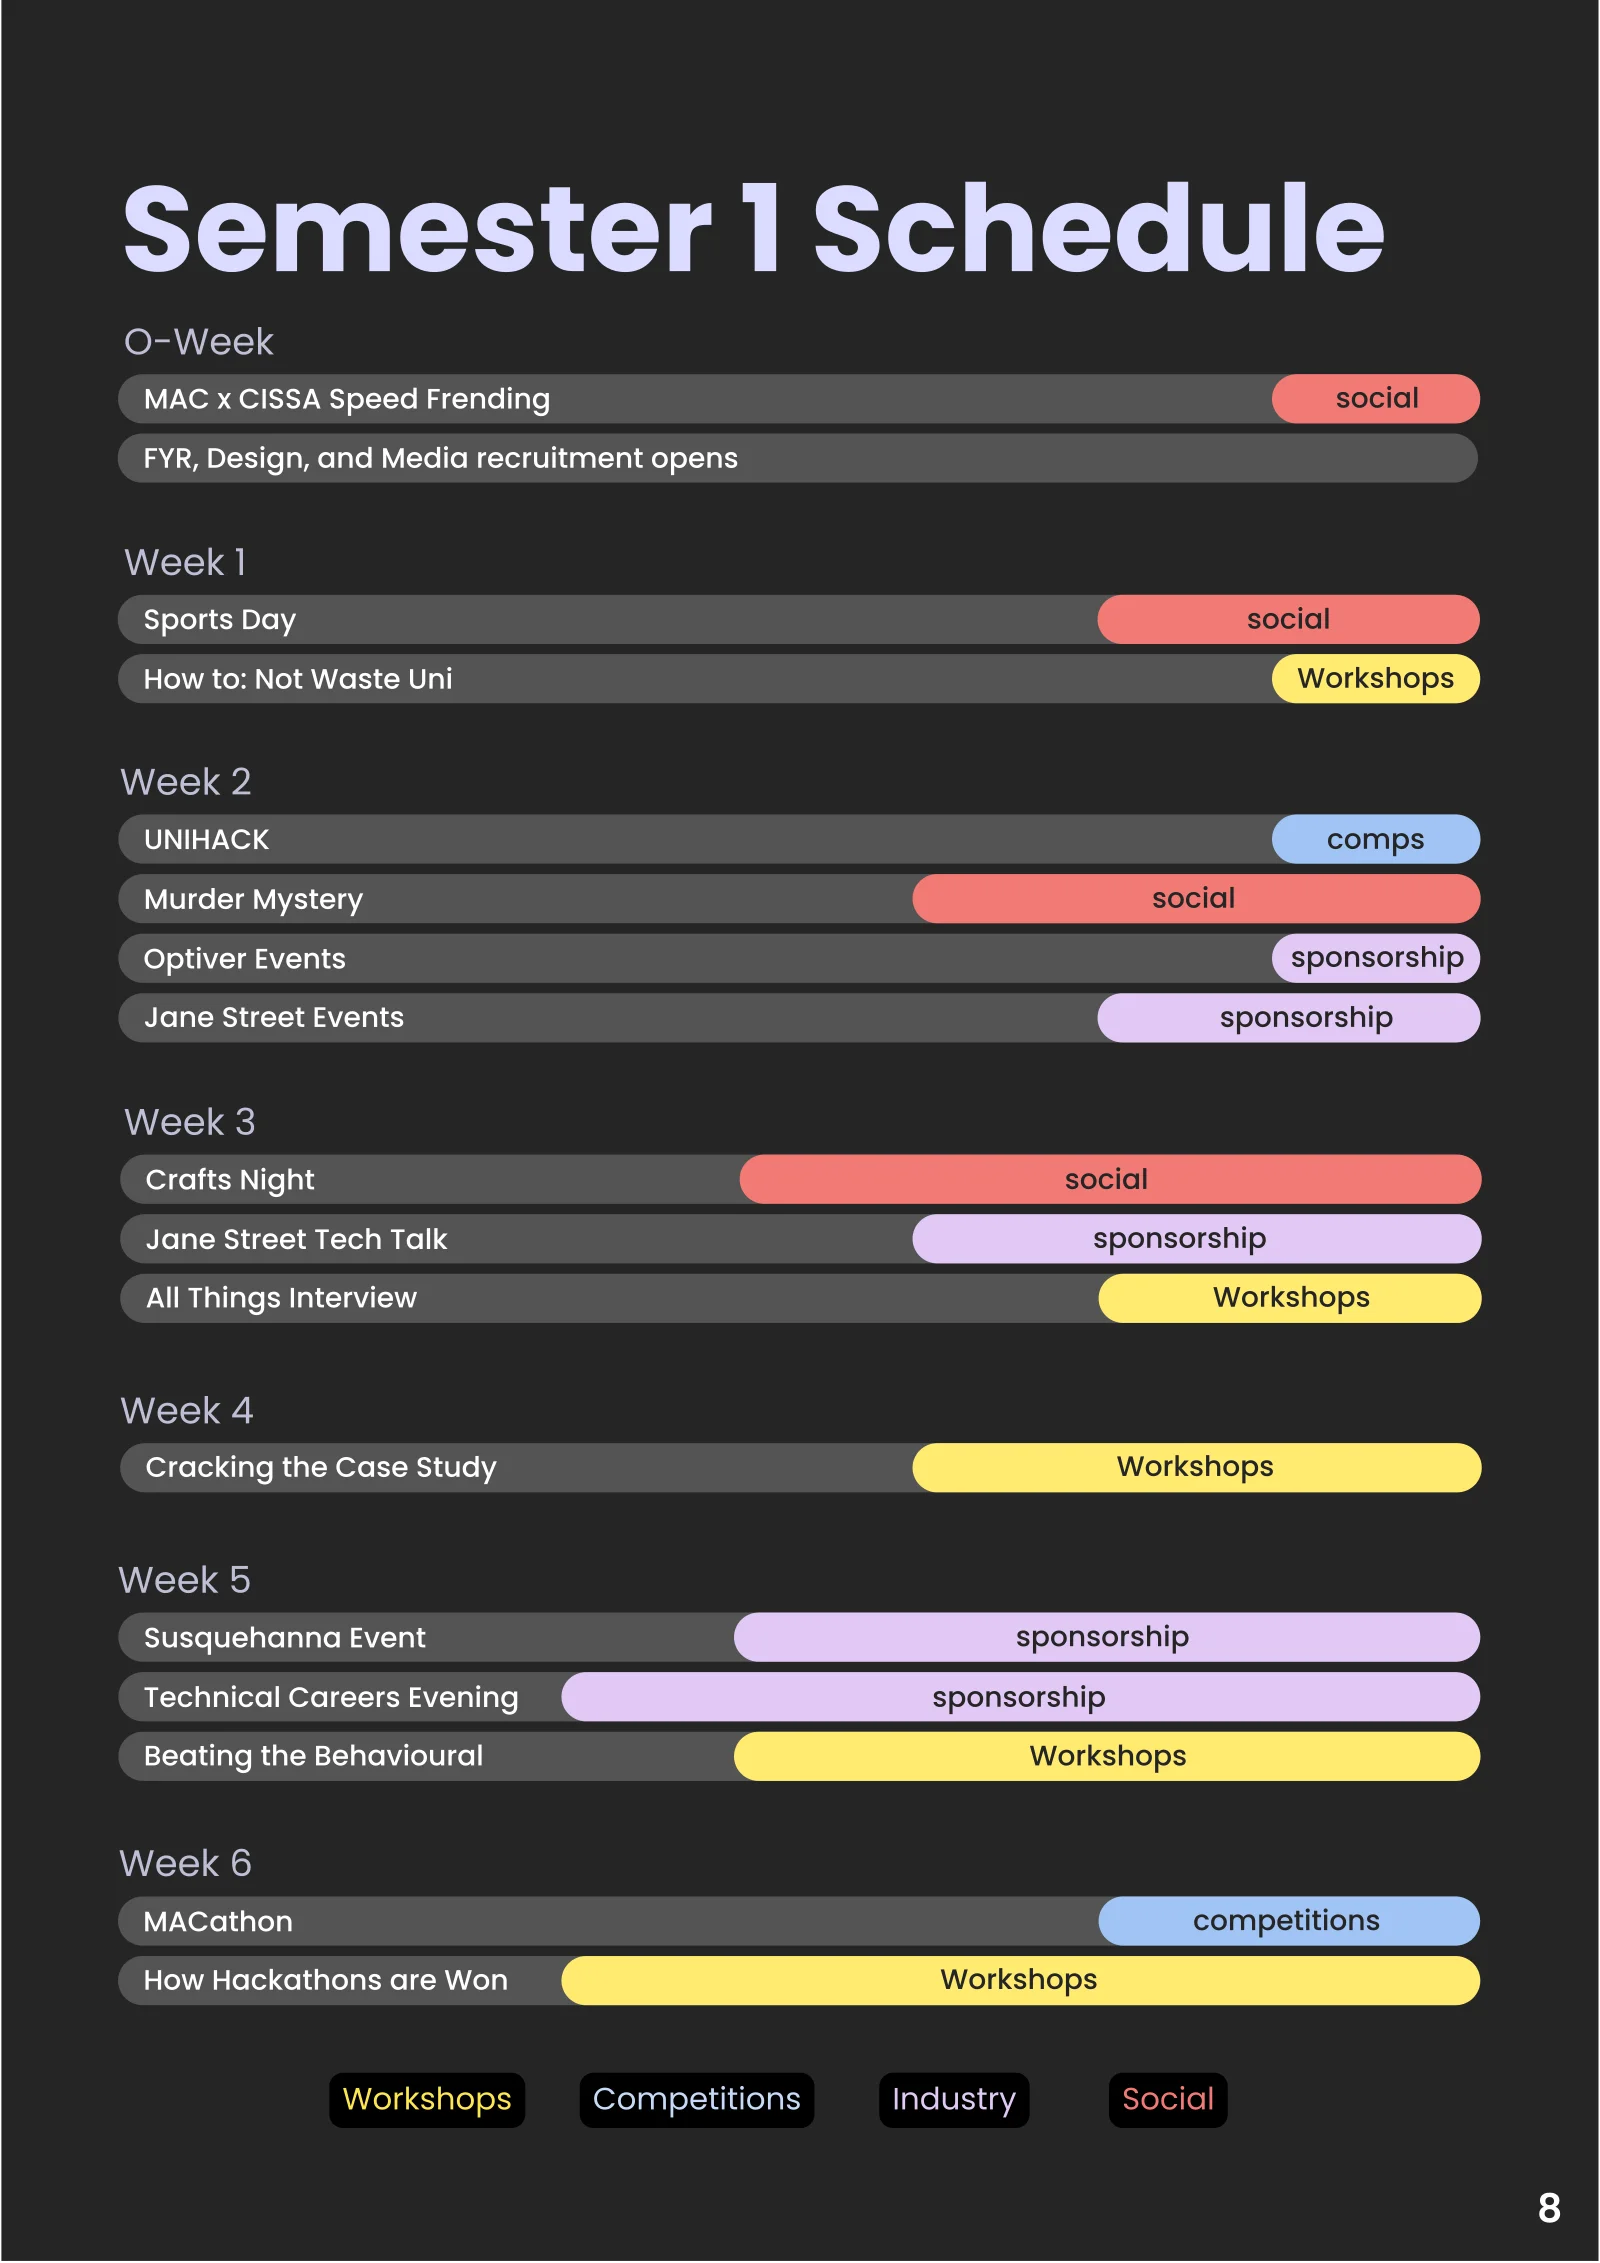Click the Week 3 section heading
The width and height of the screenshot is (1600, 2263).
point(189,1122)
